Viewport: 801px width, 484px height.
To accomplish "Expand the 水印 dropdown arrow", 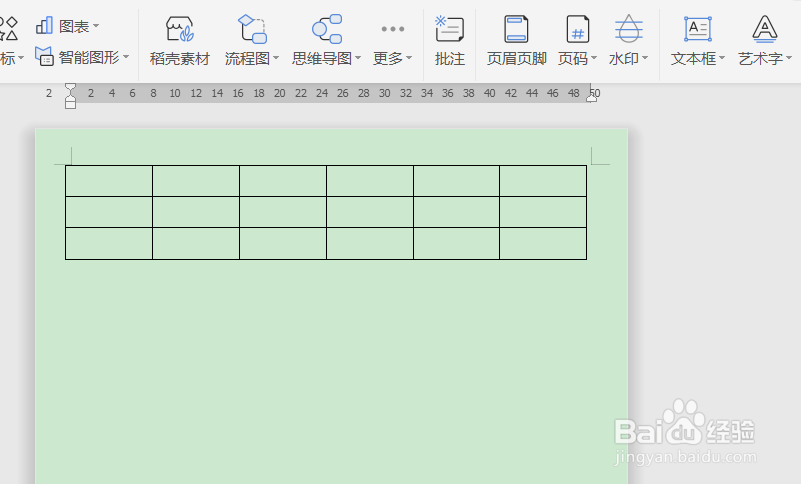I will (x=645, y=58).
